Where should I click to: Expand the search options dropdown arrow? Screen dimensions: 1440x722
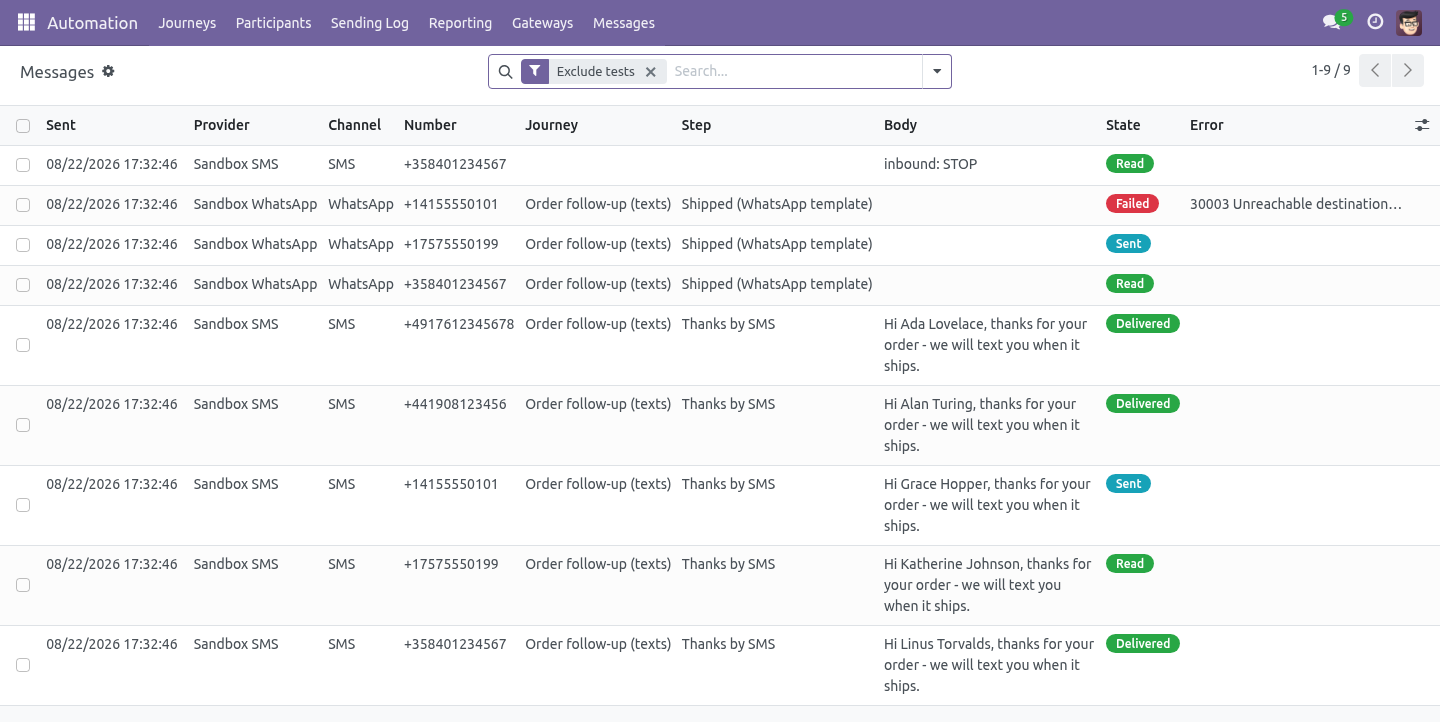pyautogui.click(x=937, y=71)
